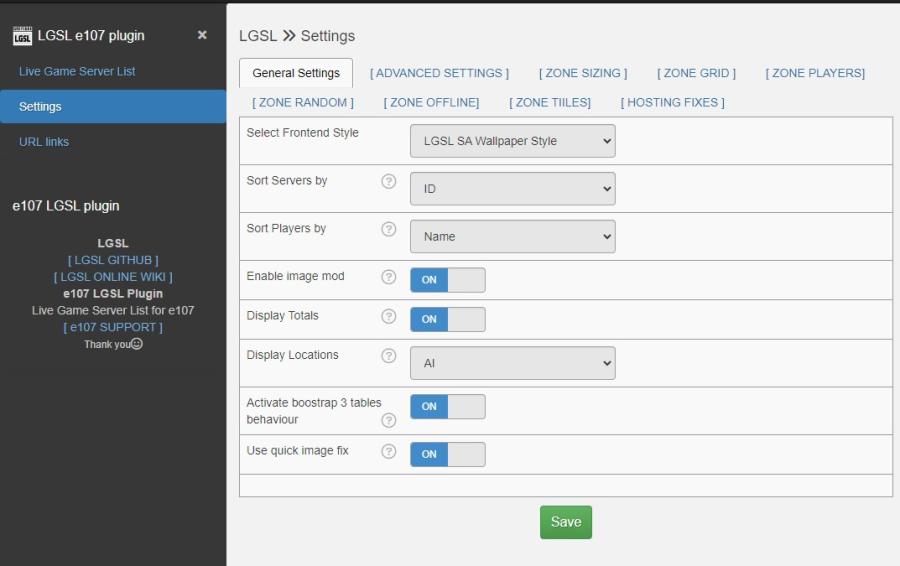900x566 pixels.
Task: Open help icon for Display Locations
Action: coord(389,356)
